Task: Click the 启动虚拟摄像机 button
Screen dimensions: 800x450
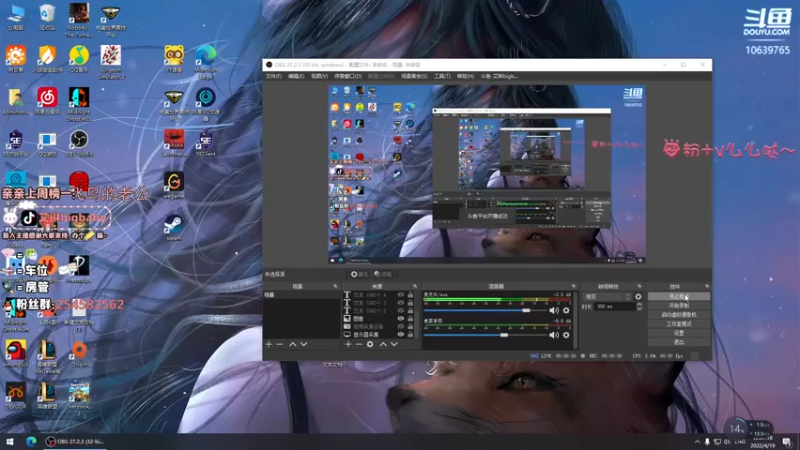Action: (x=679, y=315)
